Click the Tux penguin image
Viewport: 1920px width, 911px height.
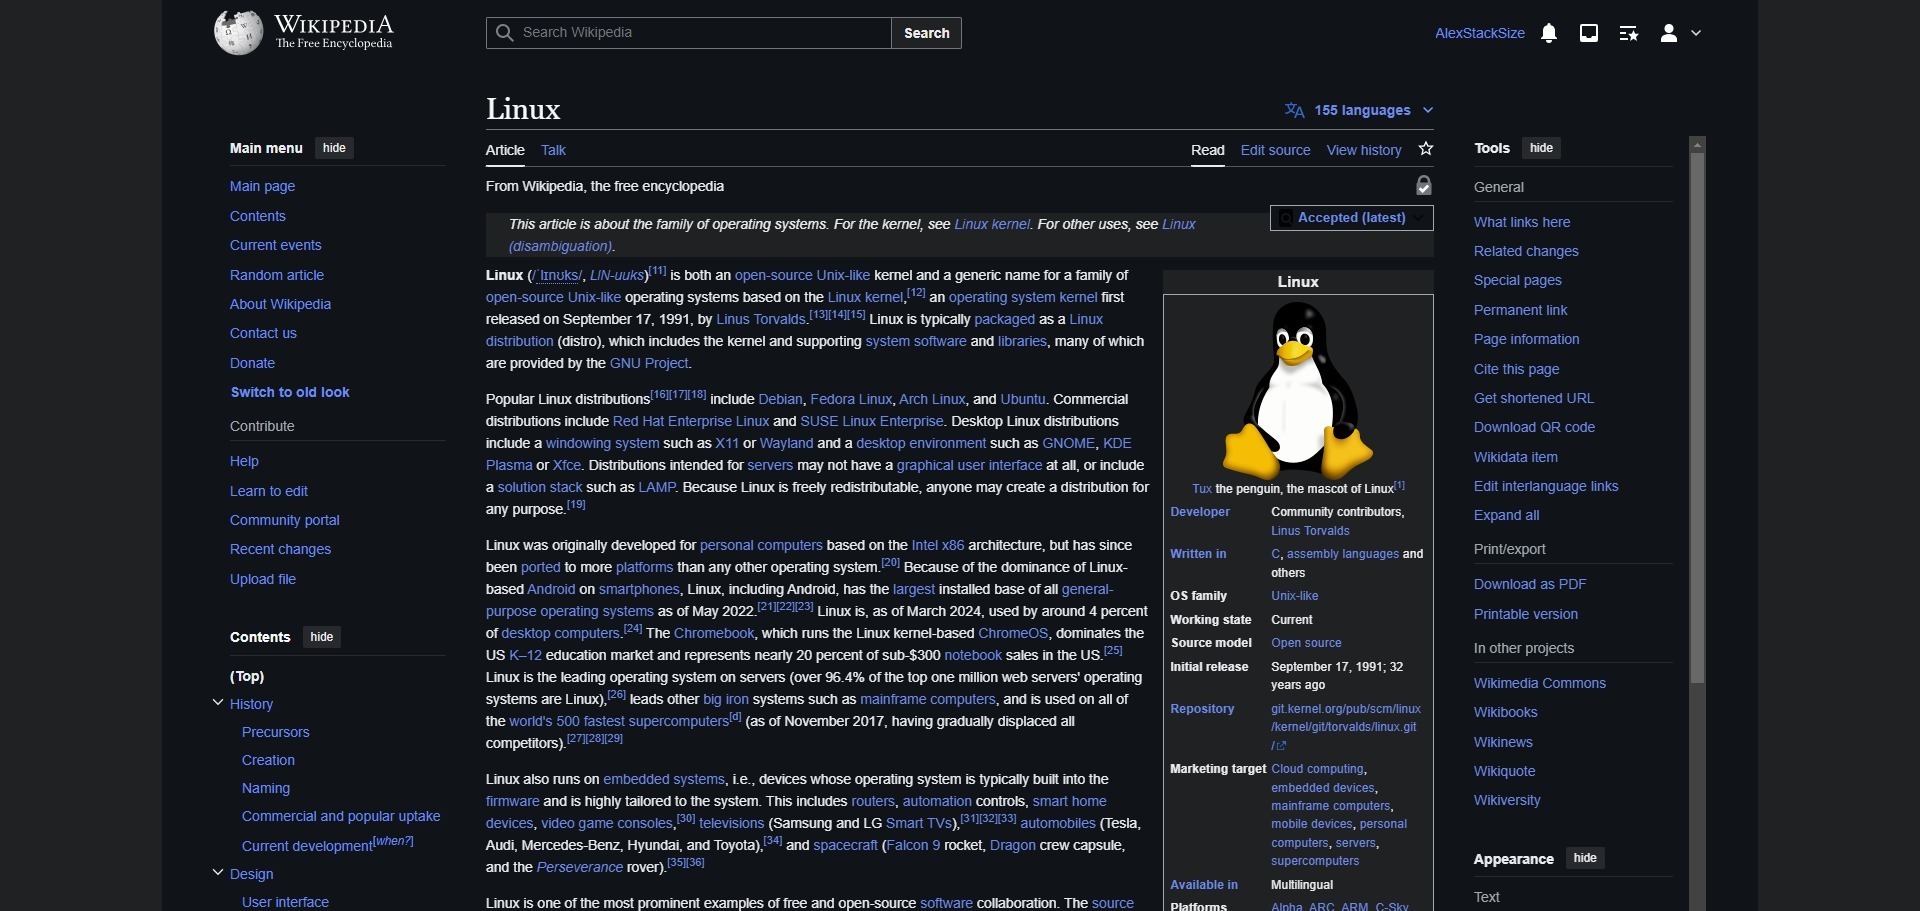(x=1298, y=390)
